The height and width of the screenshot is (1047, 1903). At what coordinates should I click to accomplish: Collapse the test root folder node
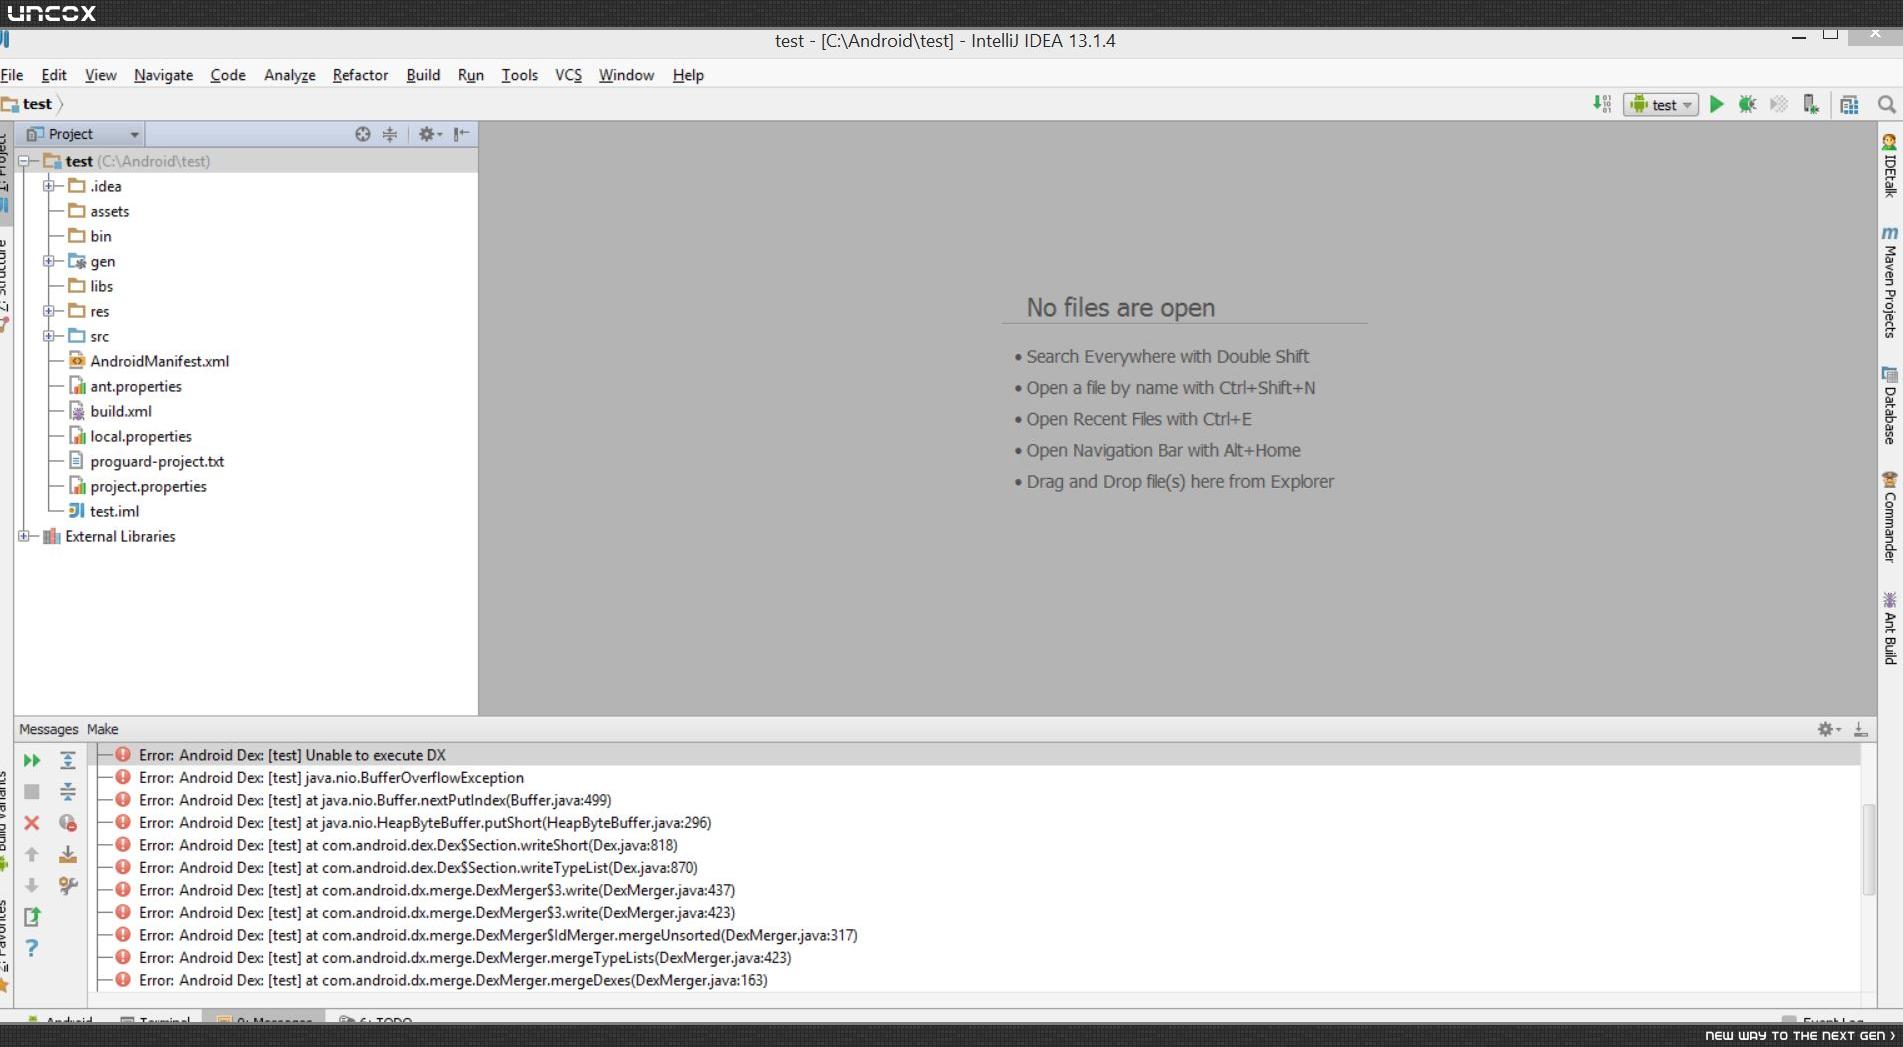tap(23, 161)
